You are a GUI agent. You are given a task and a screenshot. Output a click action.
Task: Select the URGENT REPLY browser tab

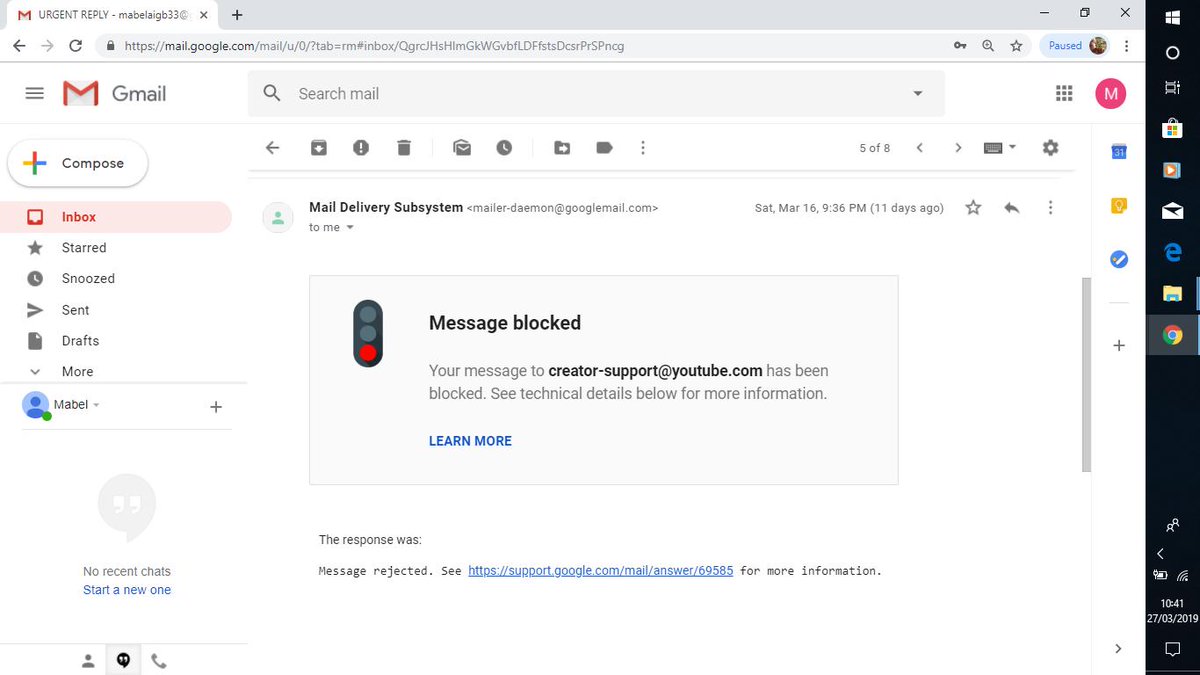[x=112, y=15]
